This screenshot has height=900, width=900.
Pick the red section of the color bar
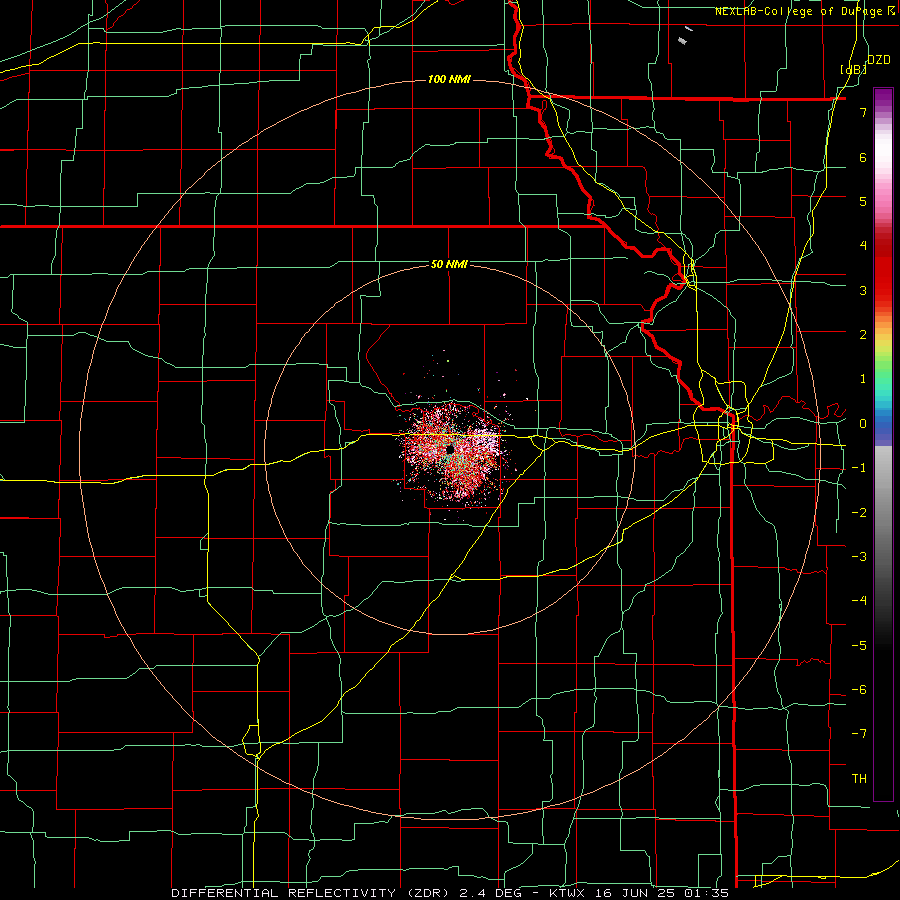coord(883,270)
